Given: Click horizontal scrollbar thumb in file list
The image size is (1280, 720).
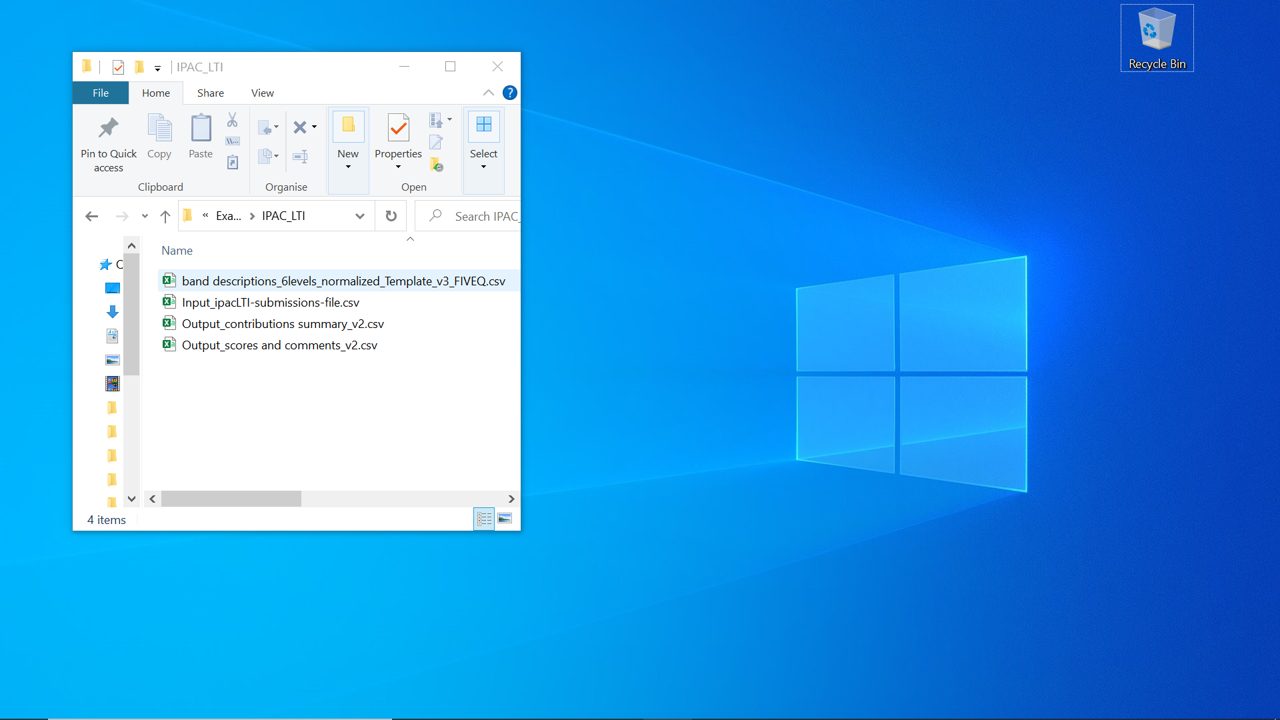Looking at the screenshot, I should pos(231,498).
